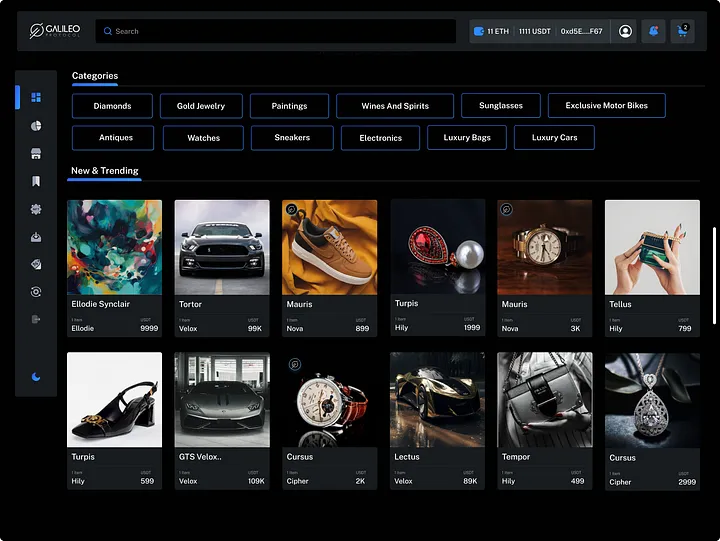Click the wallet icon beside 11 ETH
The width and height of the screenshot is (720, 541).
(x=478, y=31)
